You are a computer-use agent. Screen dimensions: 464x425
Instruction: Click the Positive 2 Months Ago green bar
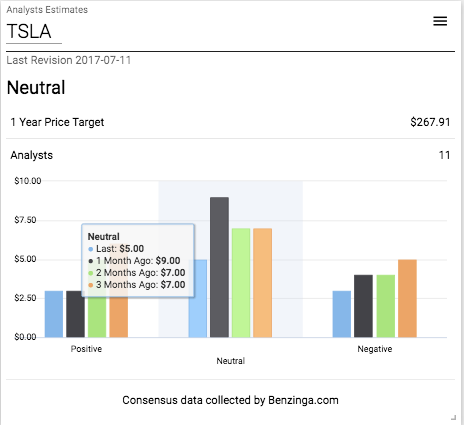[97, 317]
